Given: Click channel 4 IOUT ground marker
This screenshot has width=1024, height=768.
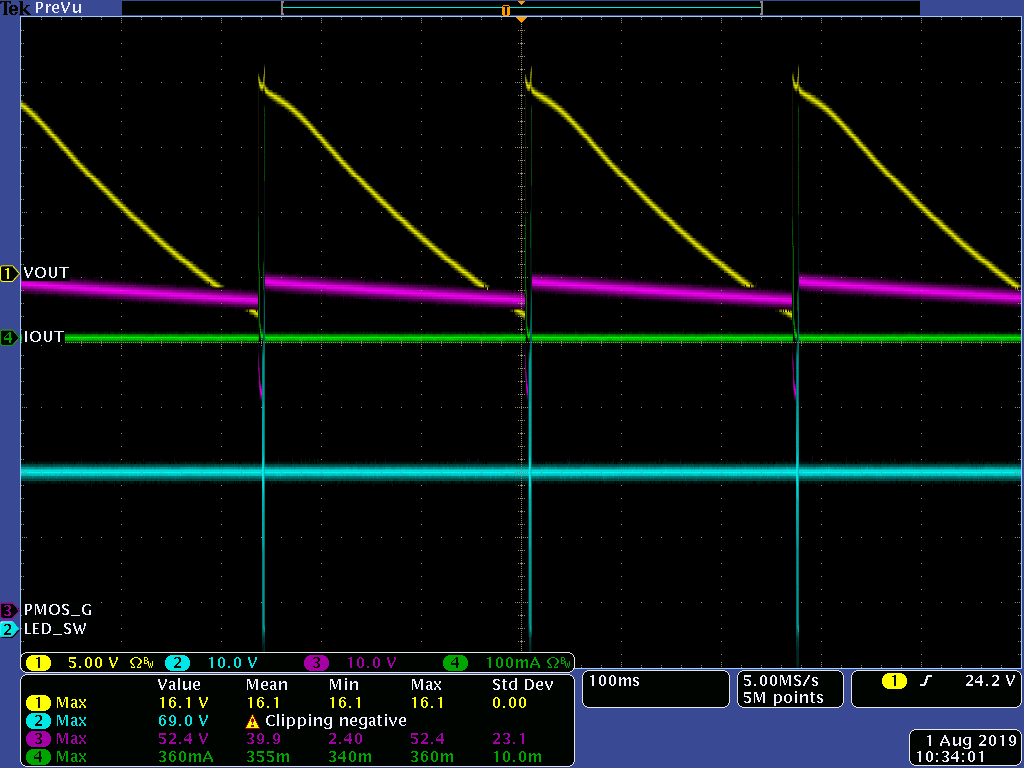Looking at the screenshot, I should pos(9,337).
